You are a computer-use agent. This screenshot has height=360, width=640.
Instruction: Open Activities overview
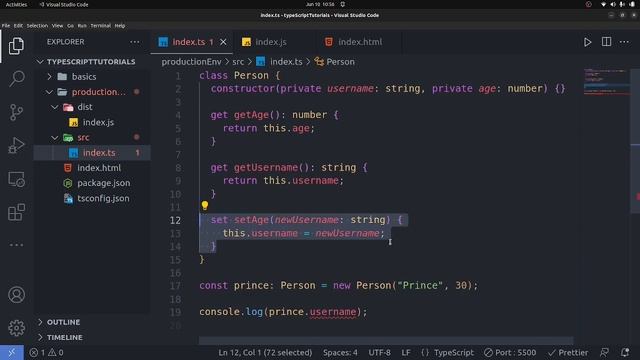point(16,4)
